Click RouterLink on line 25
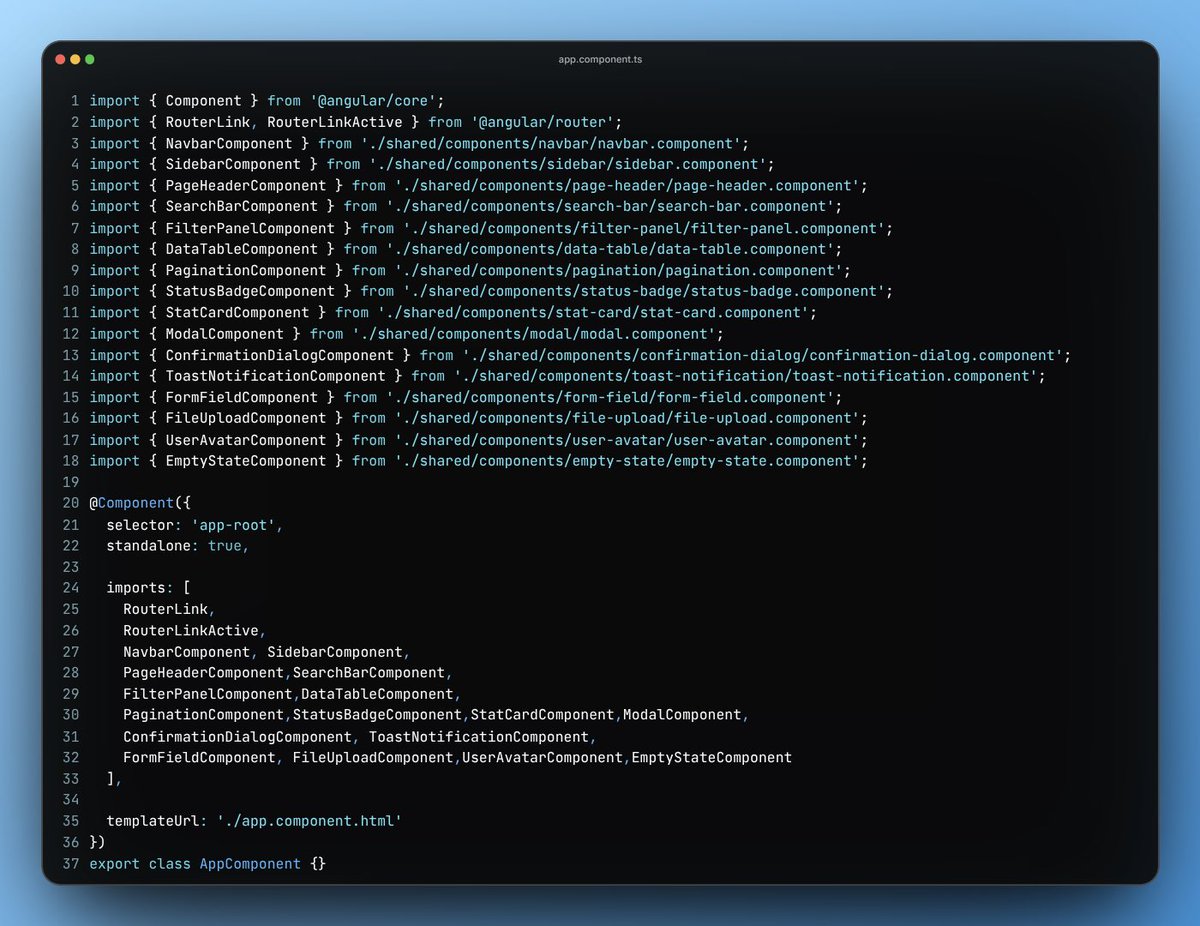 coord(165,609)
